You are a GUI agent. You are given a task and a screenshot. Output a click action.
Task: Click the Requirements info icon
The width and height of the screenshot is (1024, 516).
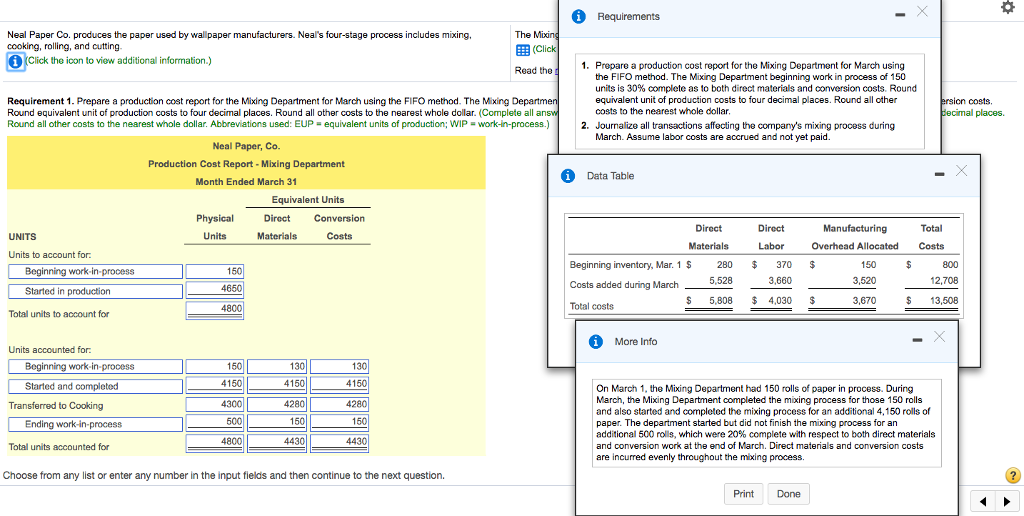click(579, 17)
